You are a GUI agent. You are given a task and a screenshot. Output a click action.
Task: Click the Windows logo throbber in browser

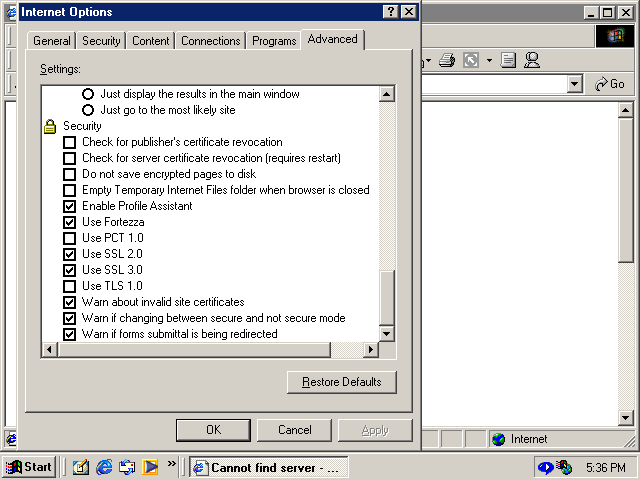pyautogui.click(x=616, y=36)
